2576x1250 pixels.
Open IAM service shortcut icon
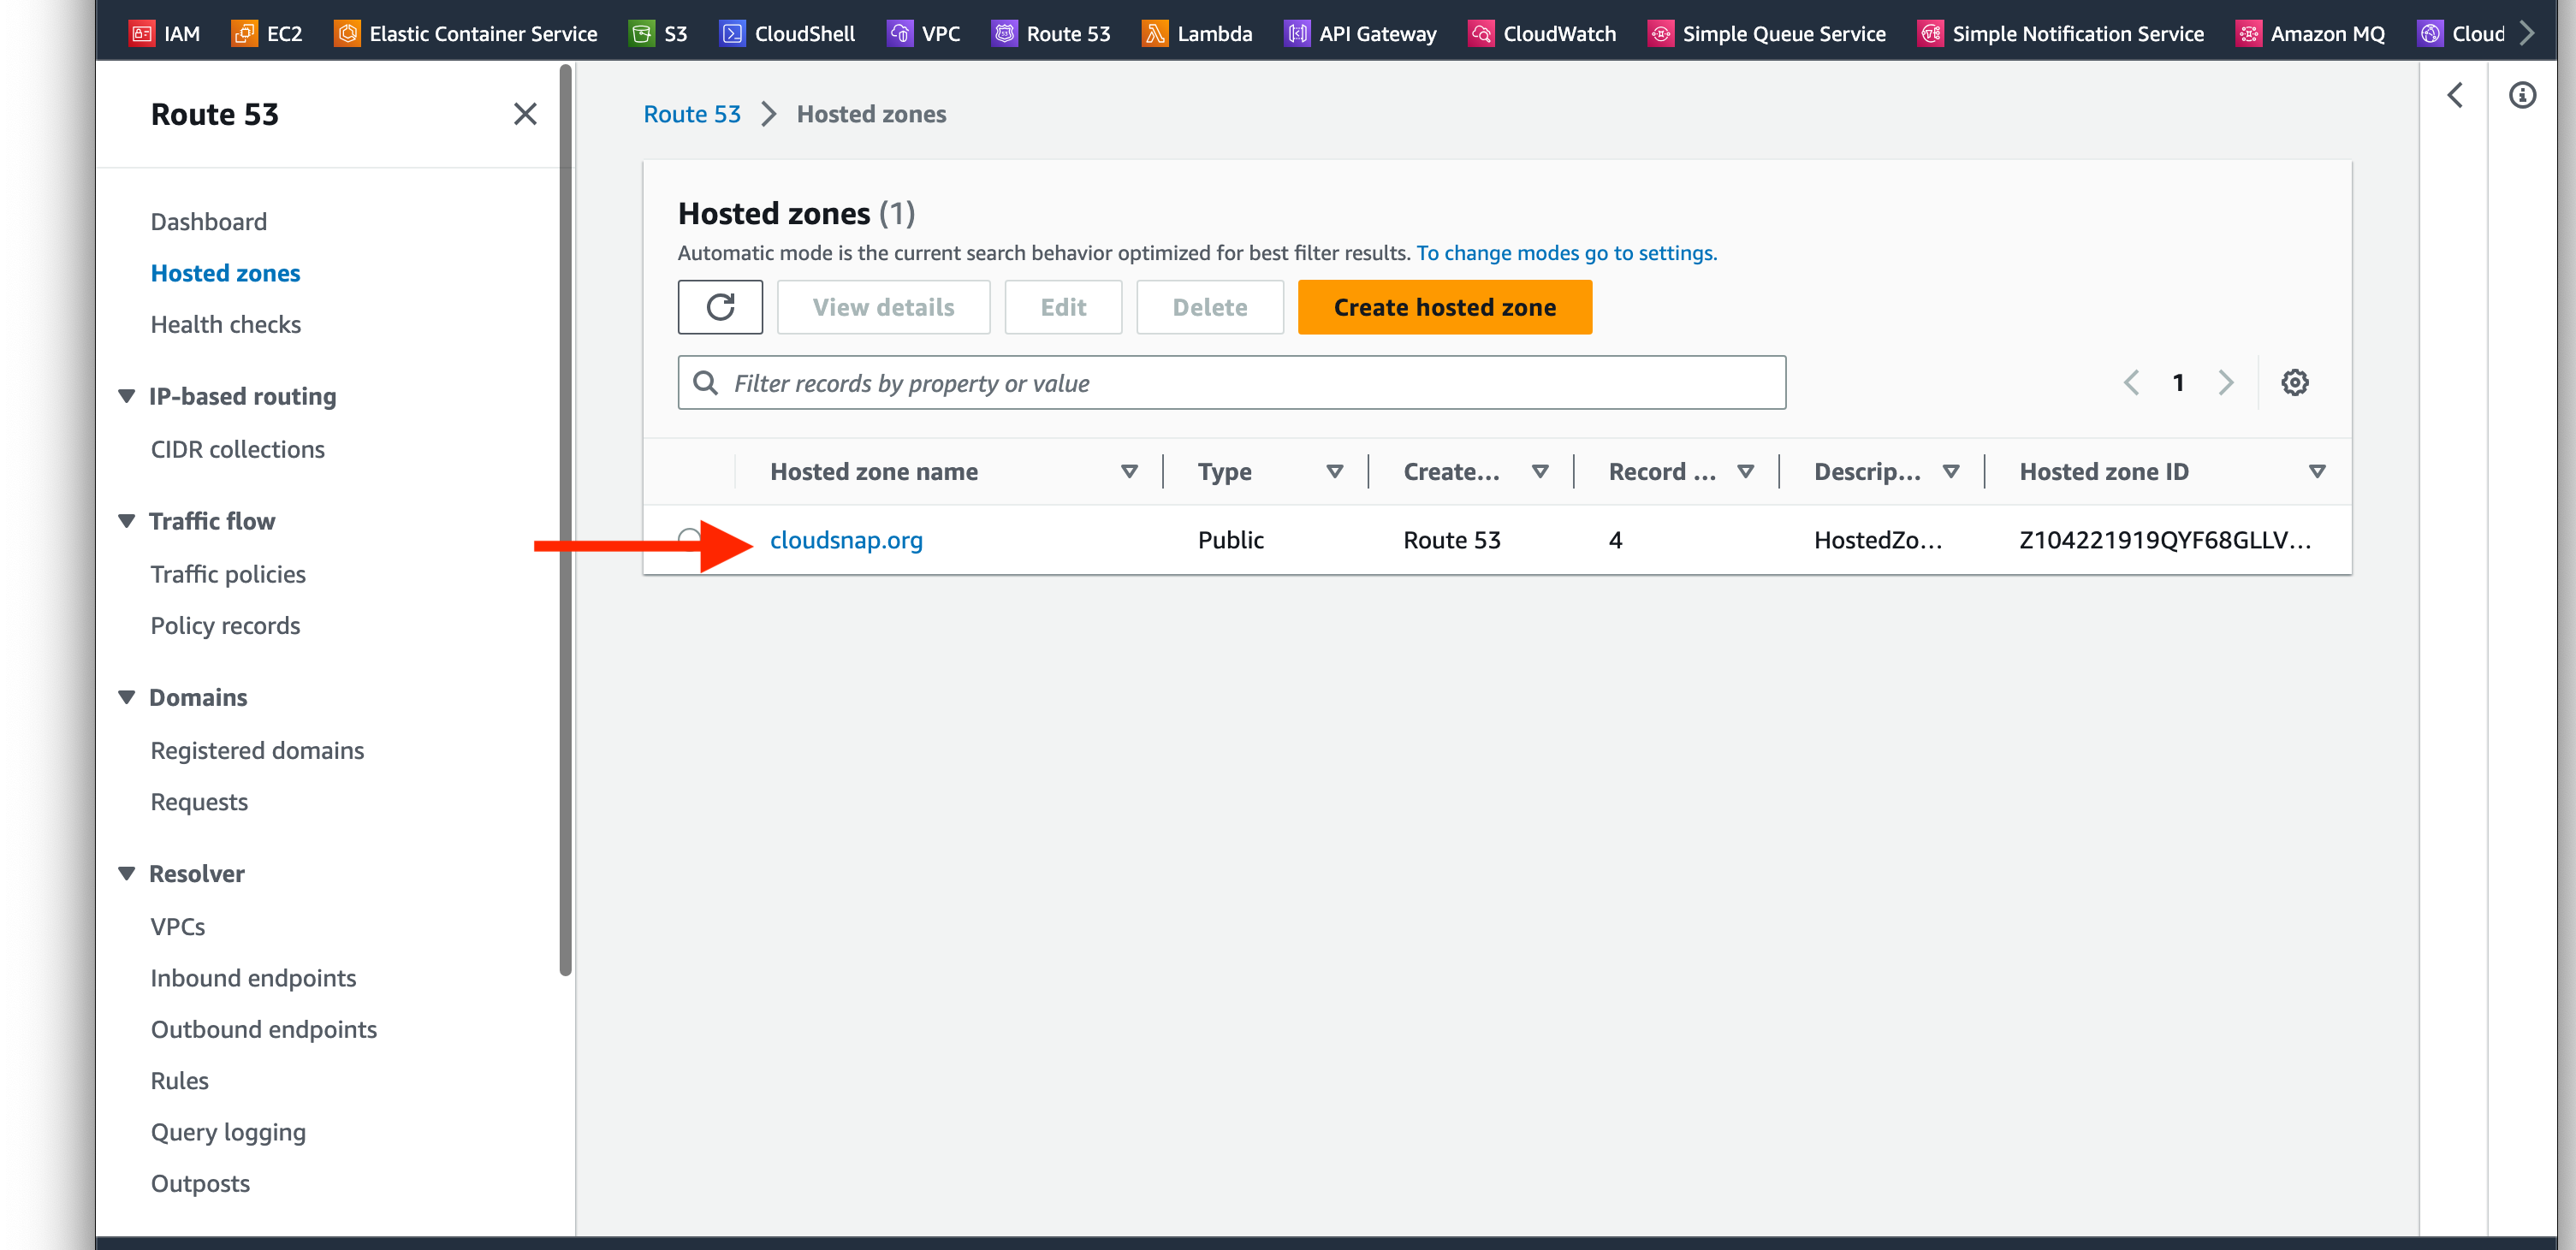click(142, 33)
